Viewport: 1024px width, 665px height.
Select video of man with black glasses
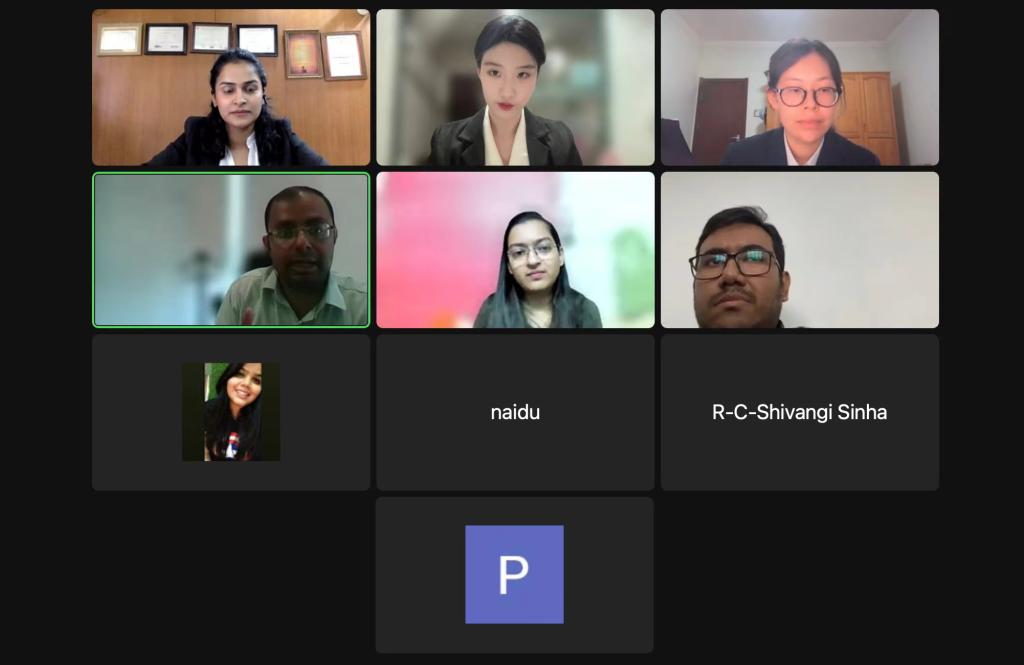coord(800,250)
